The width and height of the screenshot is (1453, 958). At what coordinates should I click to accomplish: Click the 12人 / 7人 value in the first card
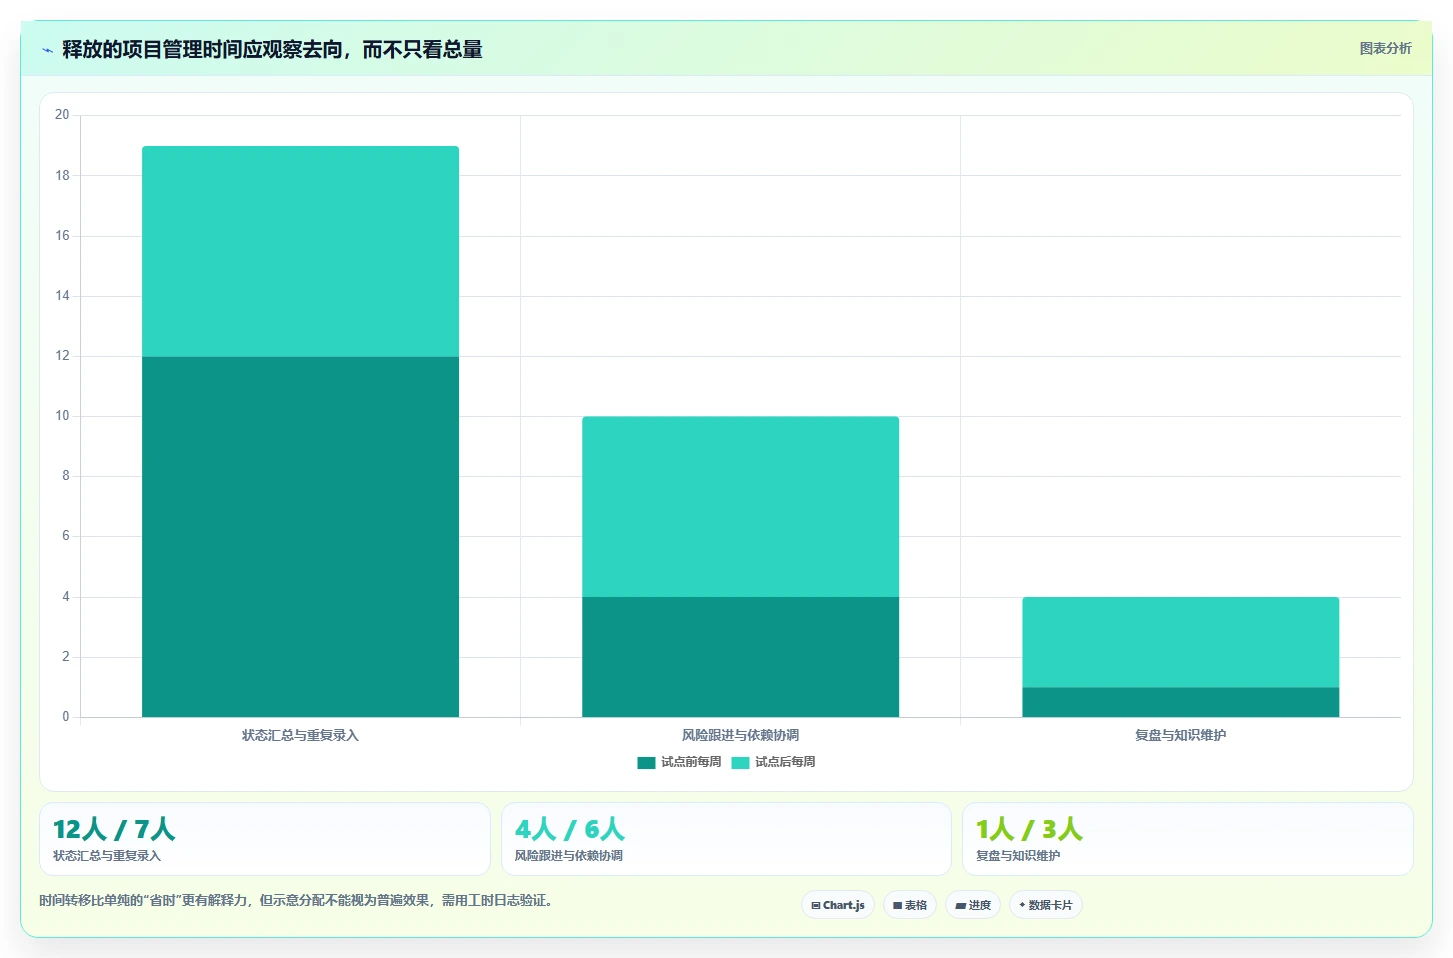(114, 829)
